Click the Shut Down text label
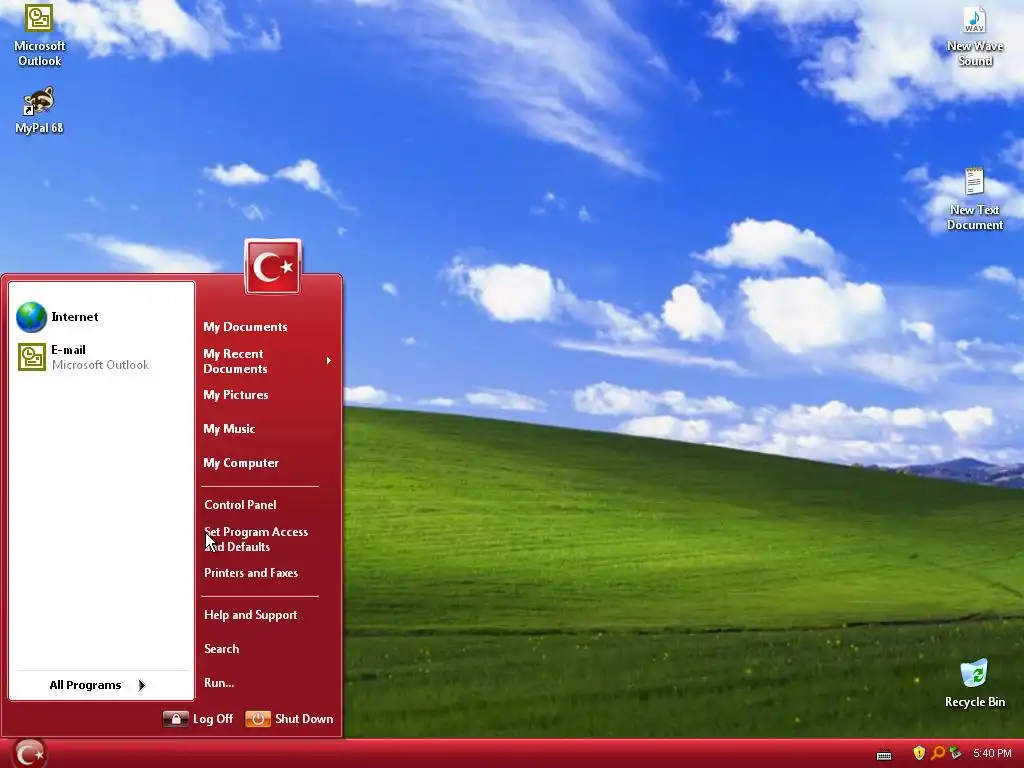This screenshot has width=1024, height=768. (x=304, y=719)
